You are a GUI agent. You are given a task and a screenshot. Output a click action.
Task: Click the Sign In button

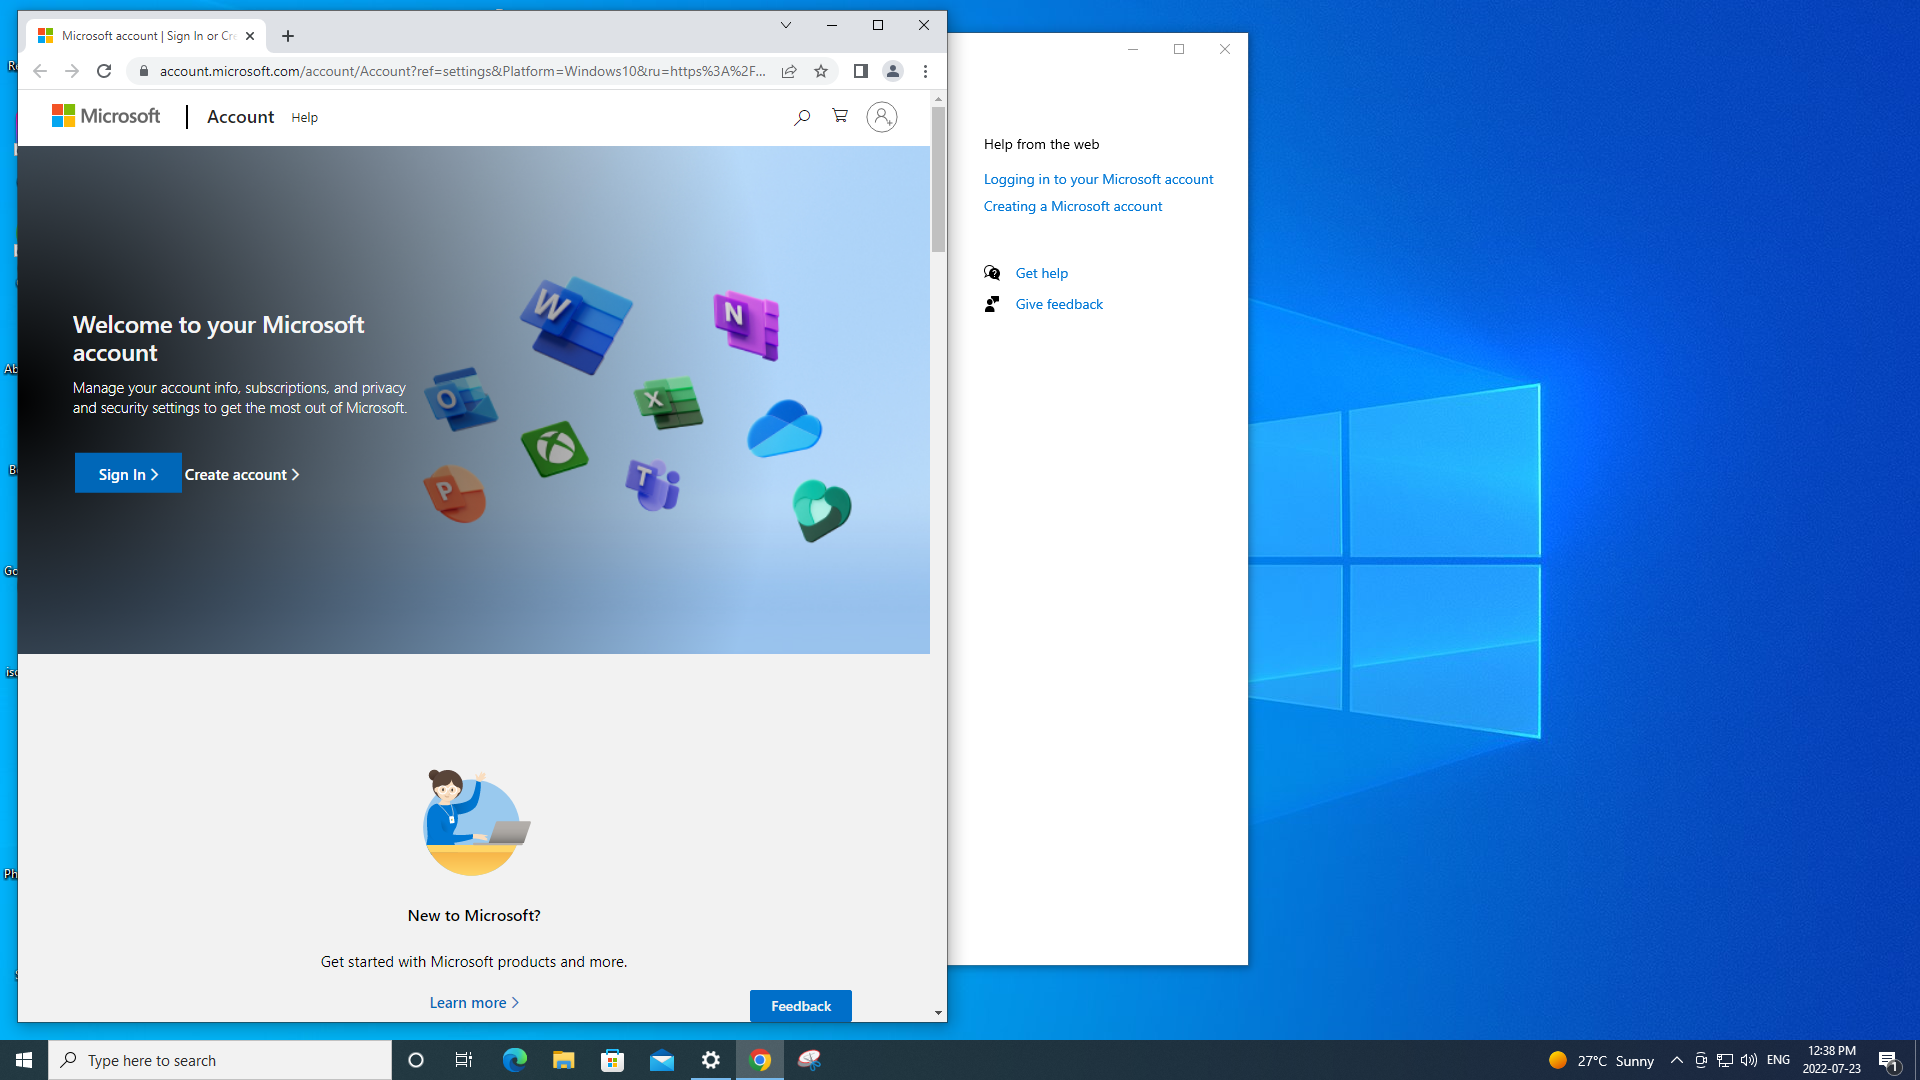coord(128,474)
